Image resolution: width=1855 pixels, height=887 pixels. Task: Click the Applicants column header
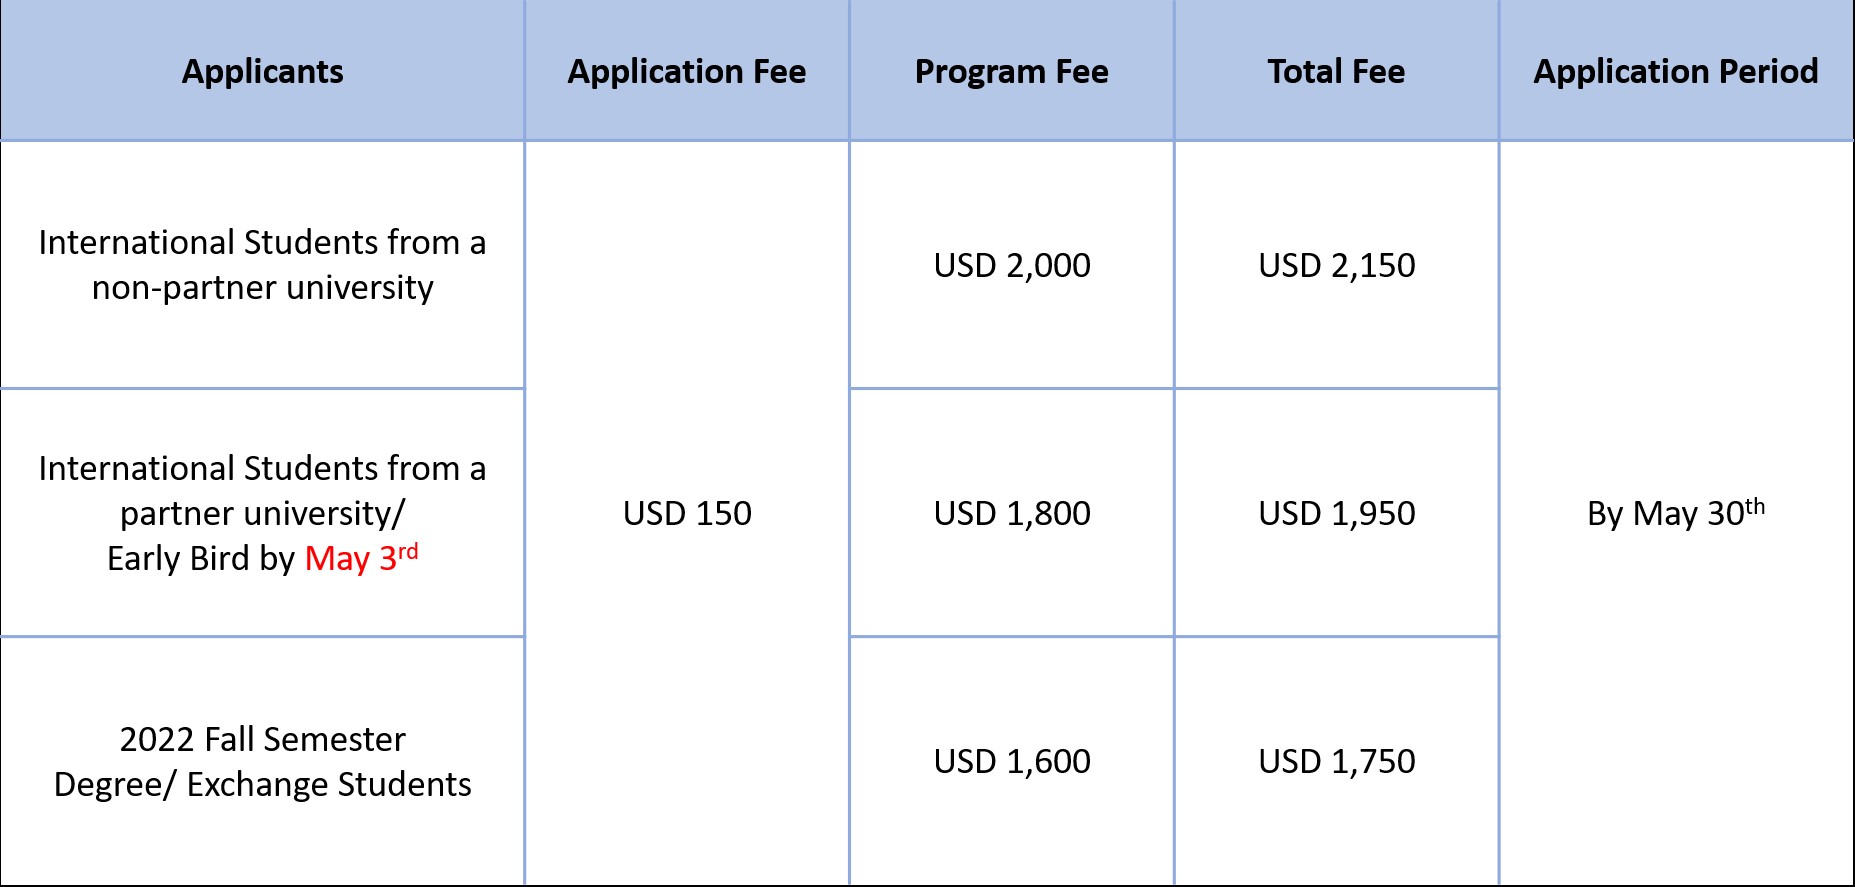click(262, 71)
